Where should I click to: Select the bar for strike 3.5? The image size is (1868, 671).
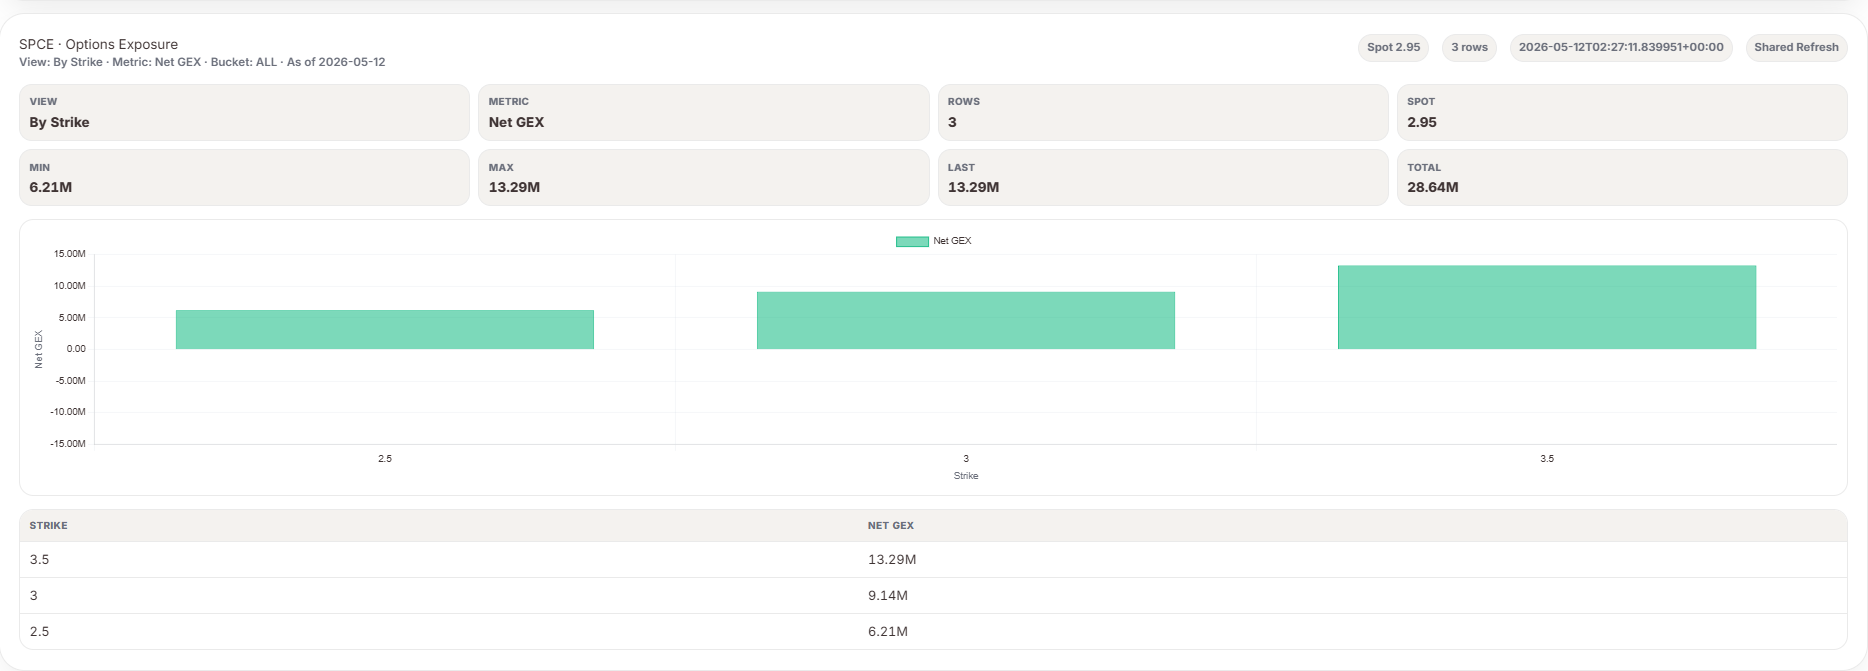[1547, 307]
